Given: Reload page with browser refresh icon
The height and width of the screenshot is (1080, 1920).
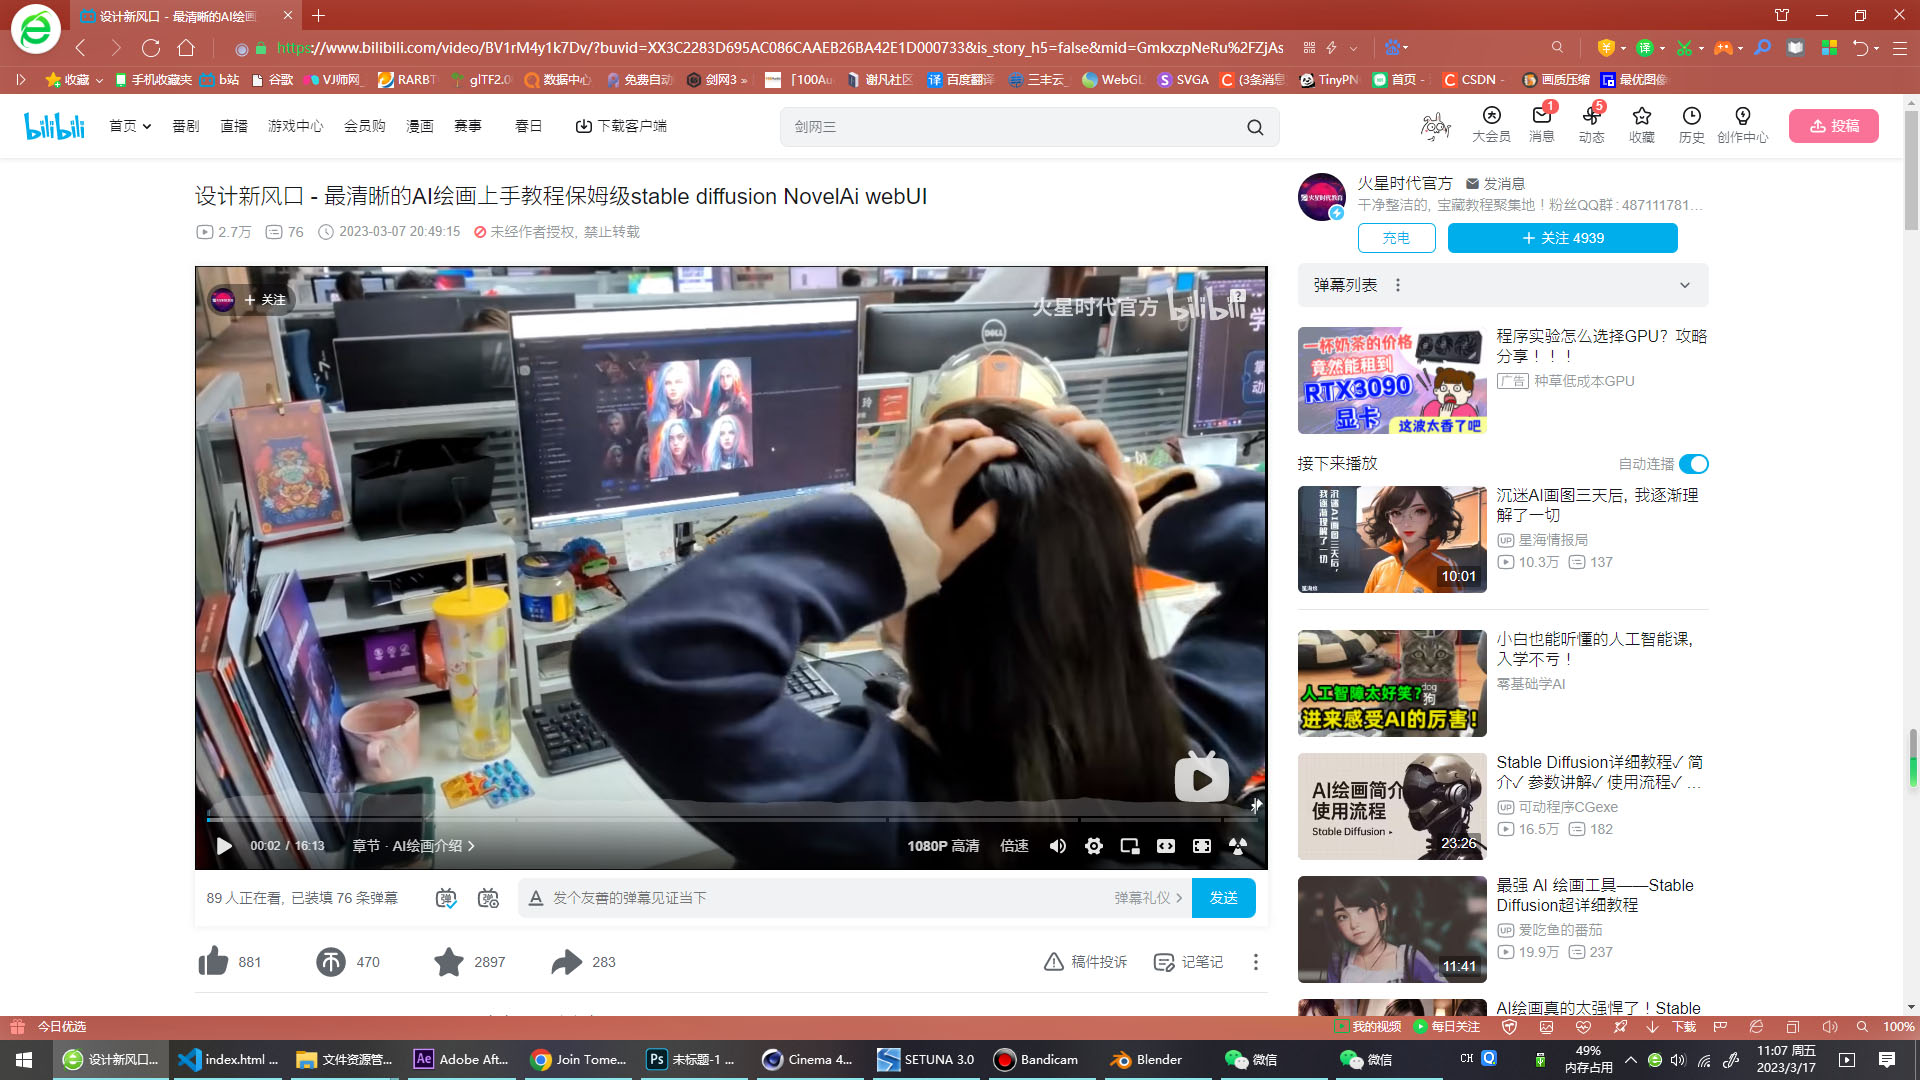Looking at the screenshot, I should coord(151,47).
